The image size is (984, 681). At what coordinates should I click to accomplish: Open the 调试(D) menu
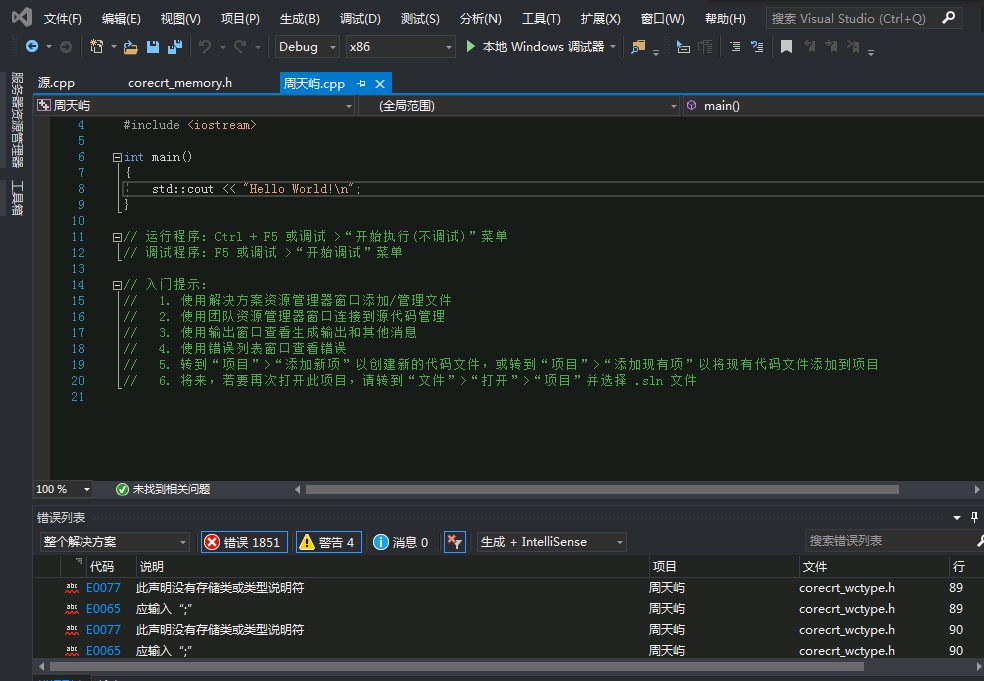click(360, 18)
